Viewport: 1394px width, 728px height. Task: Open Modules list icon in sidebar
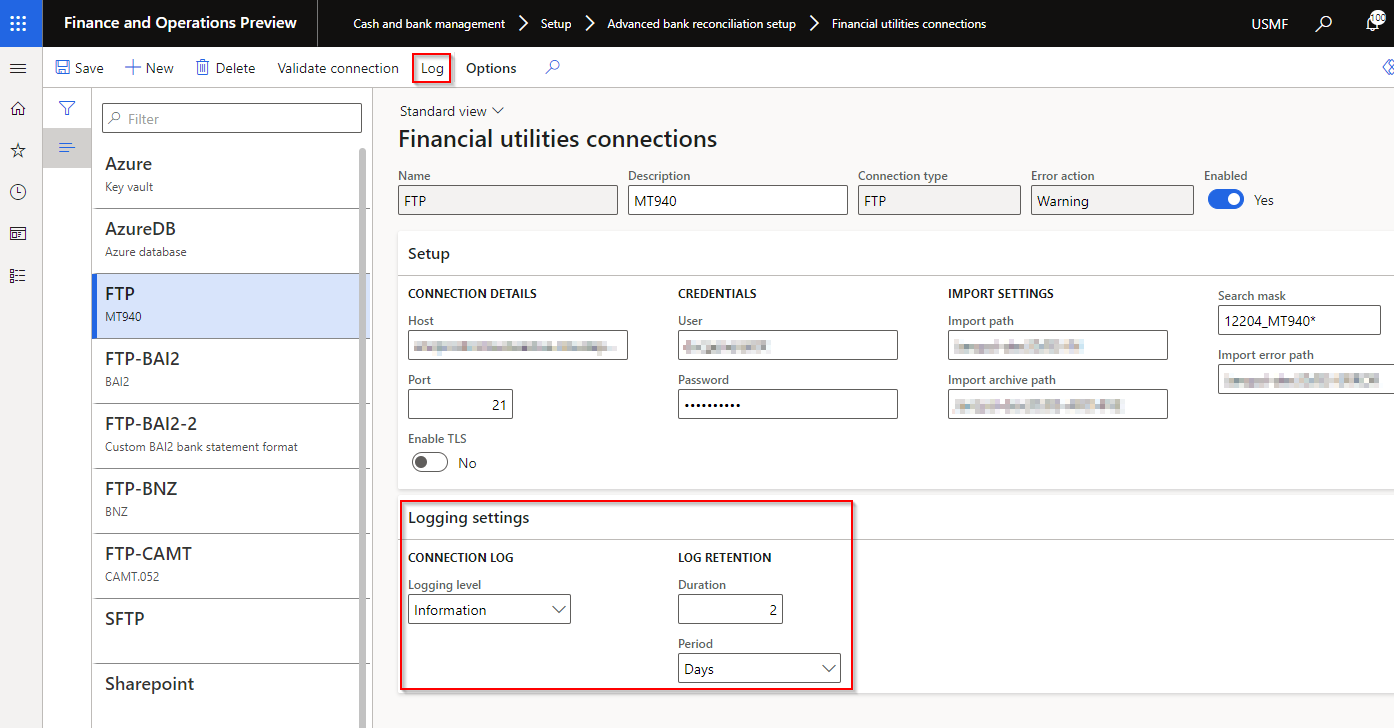(18, 275)
